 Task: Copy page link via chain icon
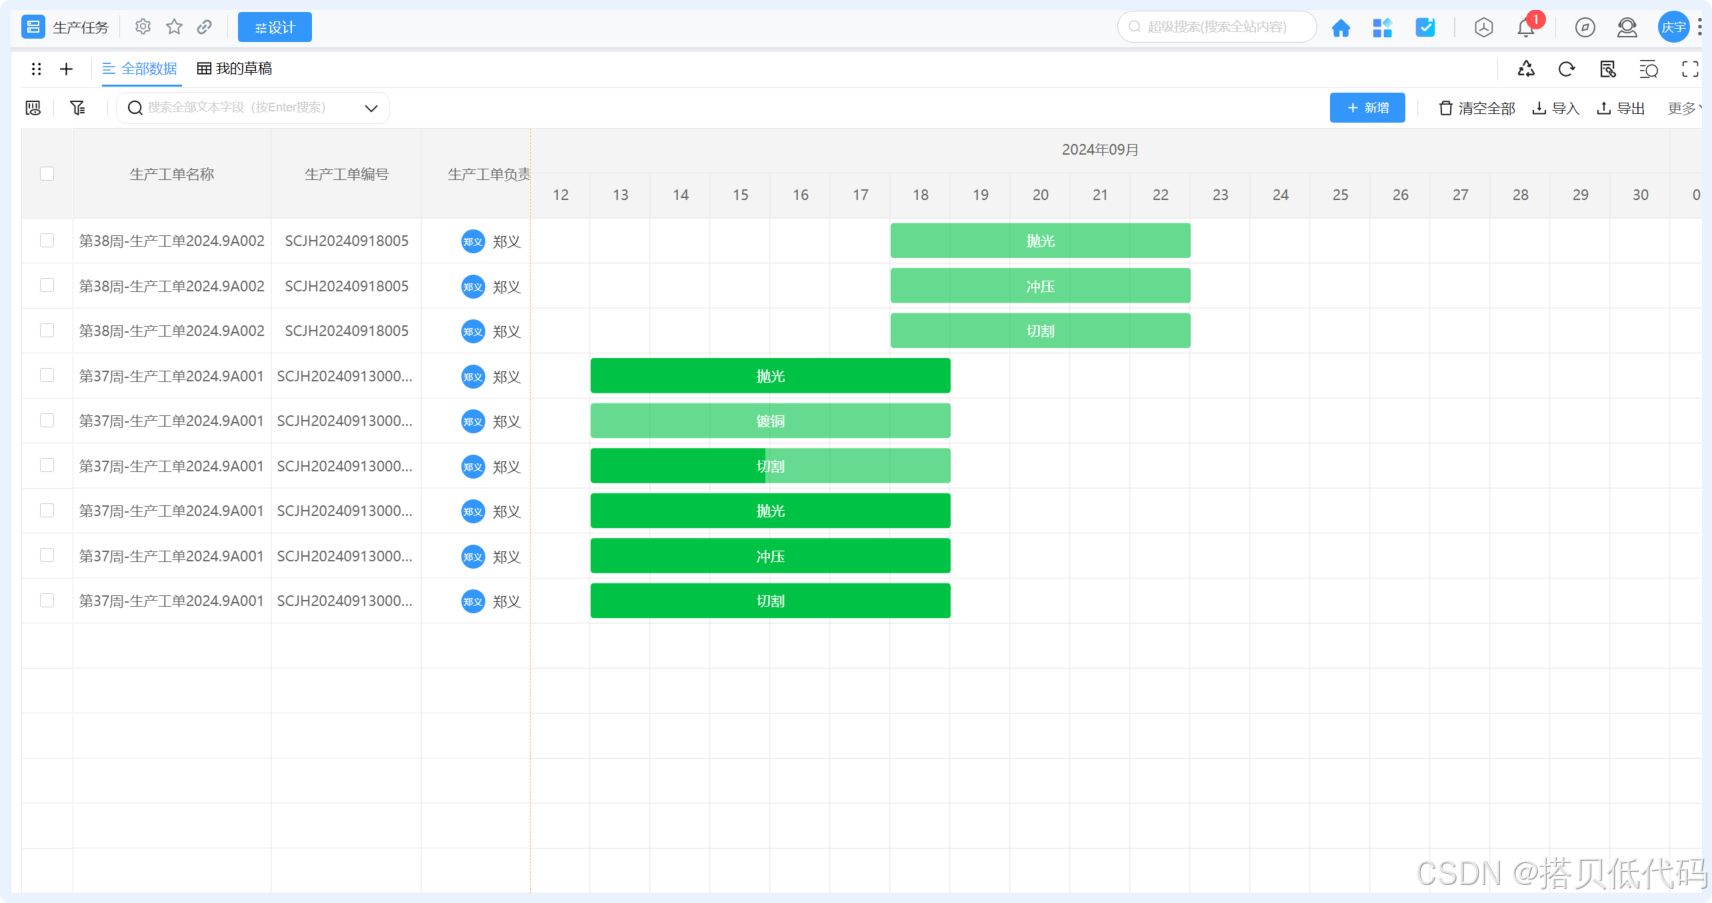(x=204, y=27)
